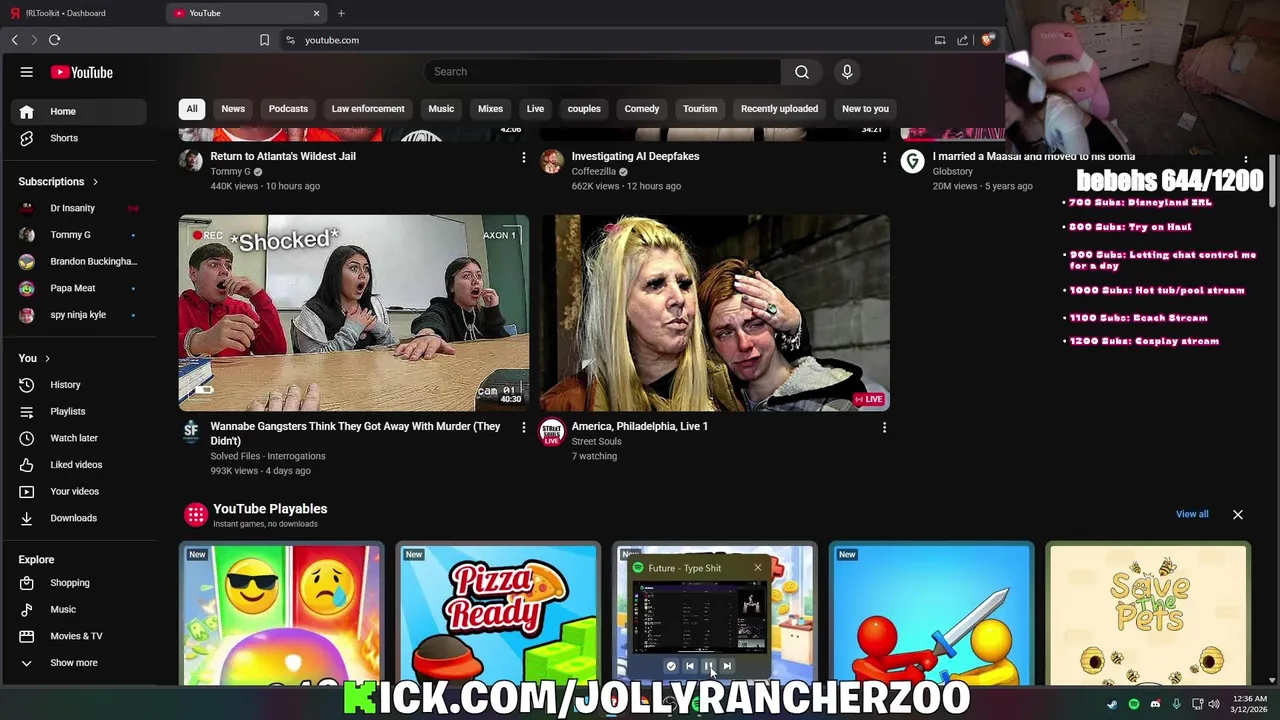Click the share icon in the address bar
Image resolution: width=1280 pixels, height=720 pixels.
(x=962, y=40)
